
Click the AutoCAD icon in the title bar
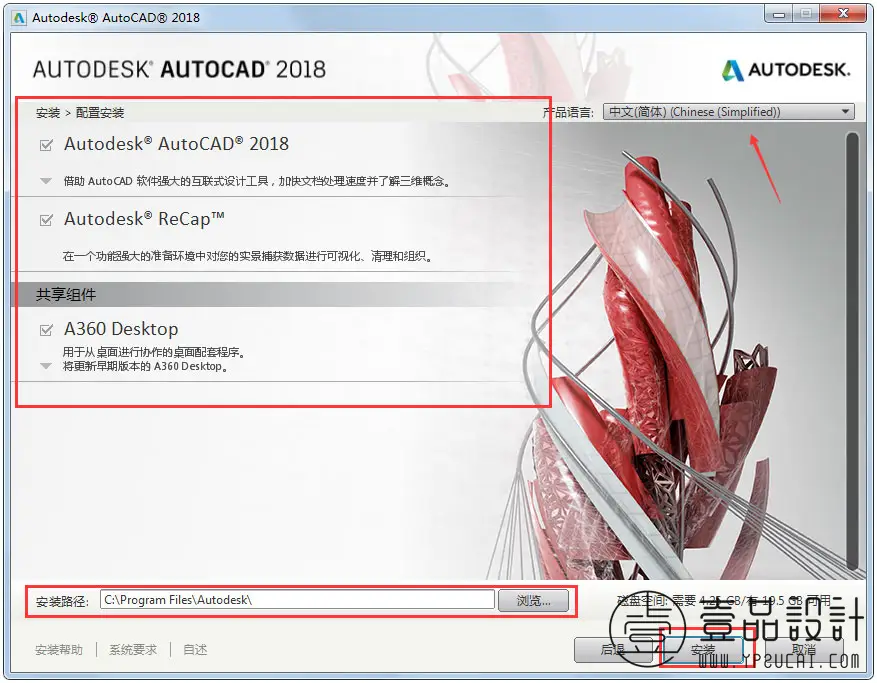[19, 18]
